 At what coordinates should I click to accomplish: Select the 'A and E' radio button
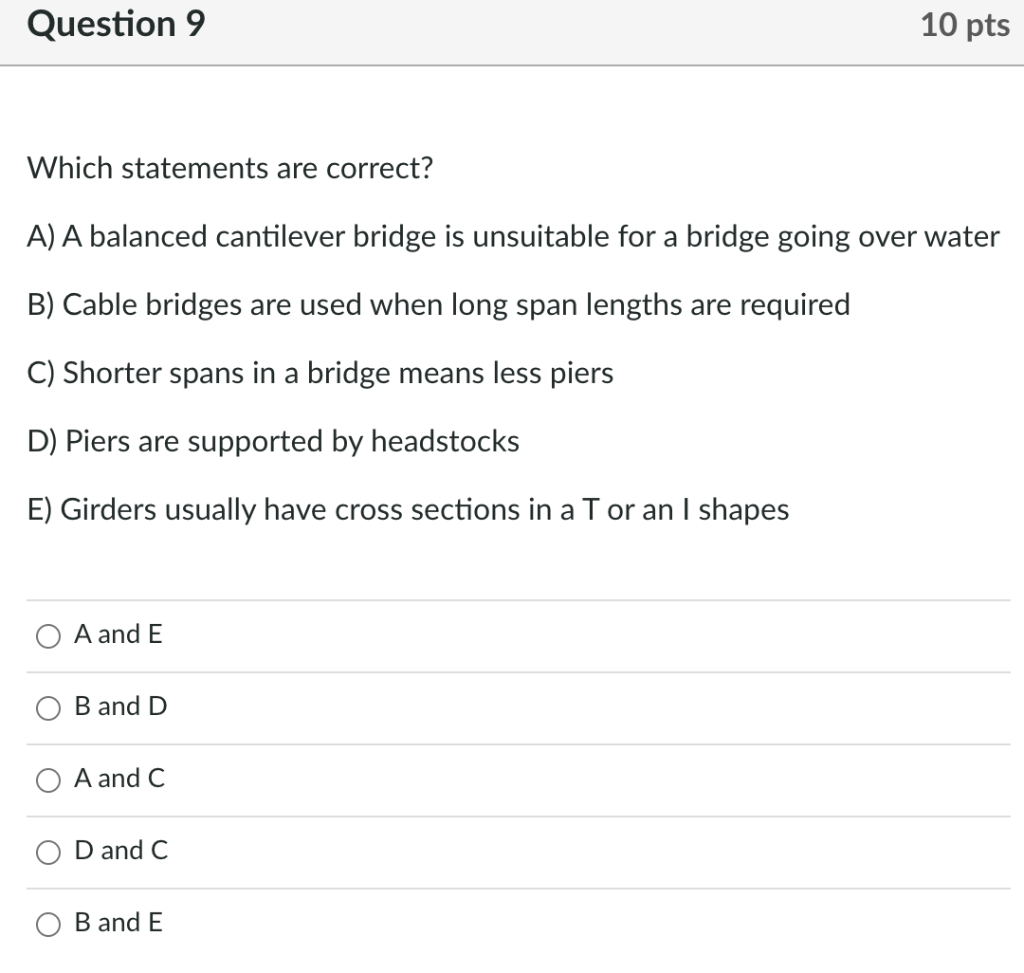[49, 636]
